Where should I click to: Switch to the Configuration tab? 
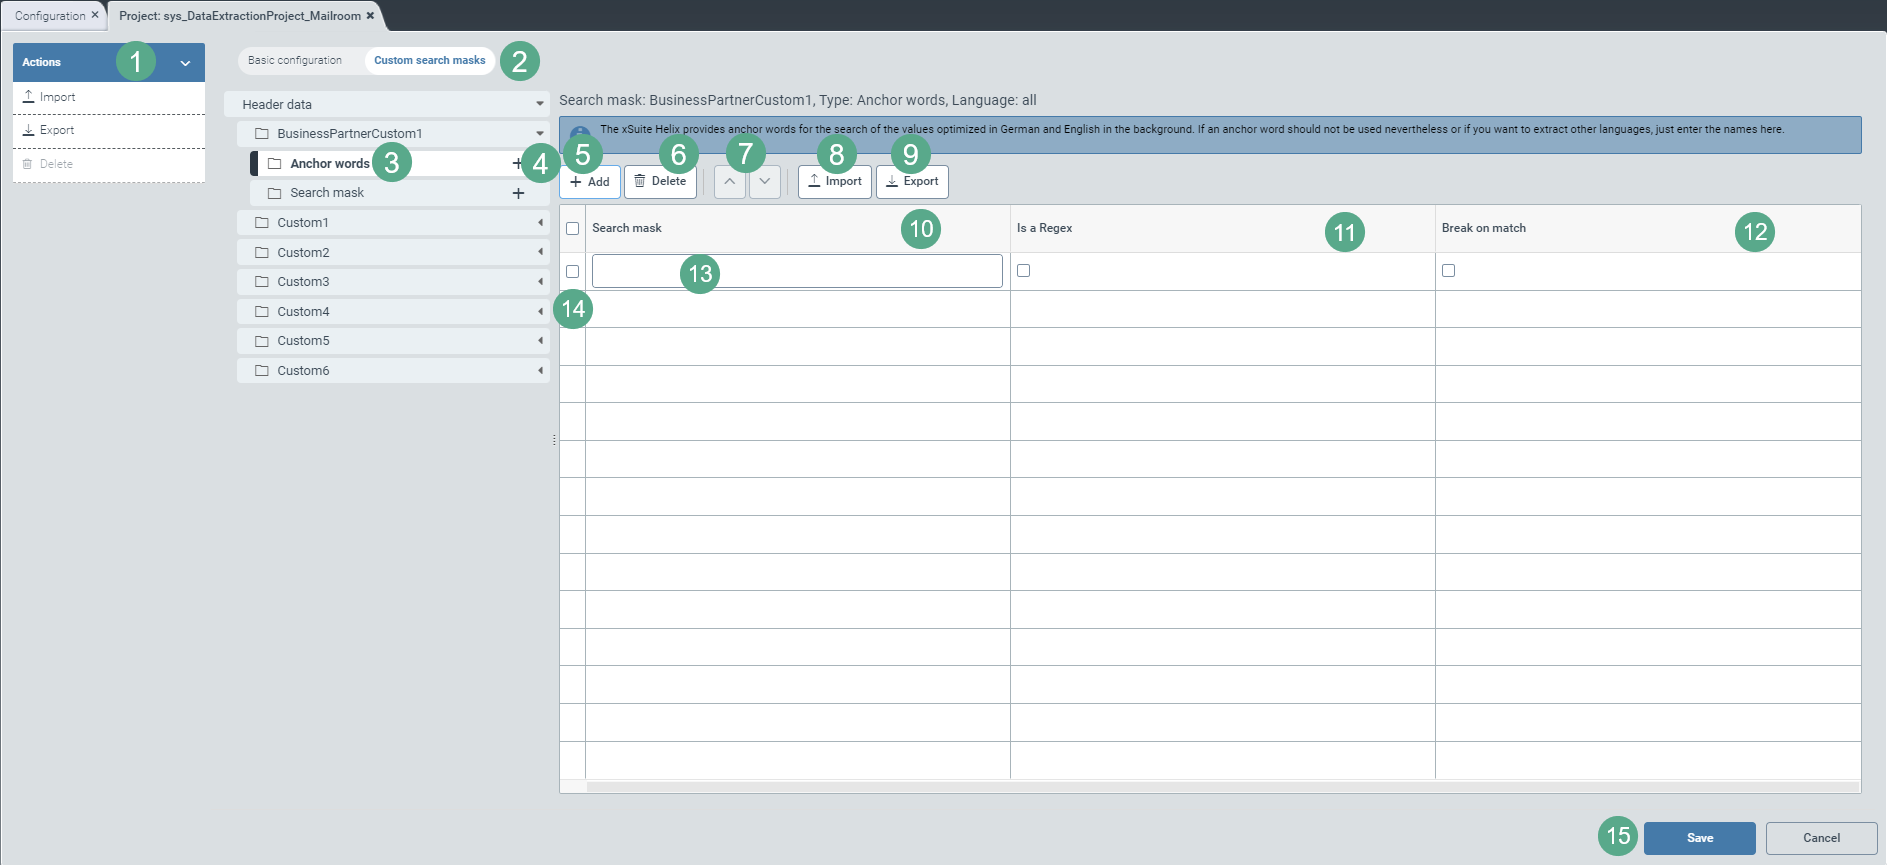(50, 15)
